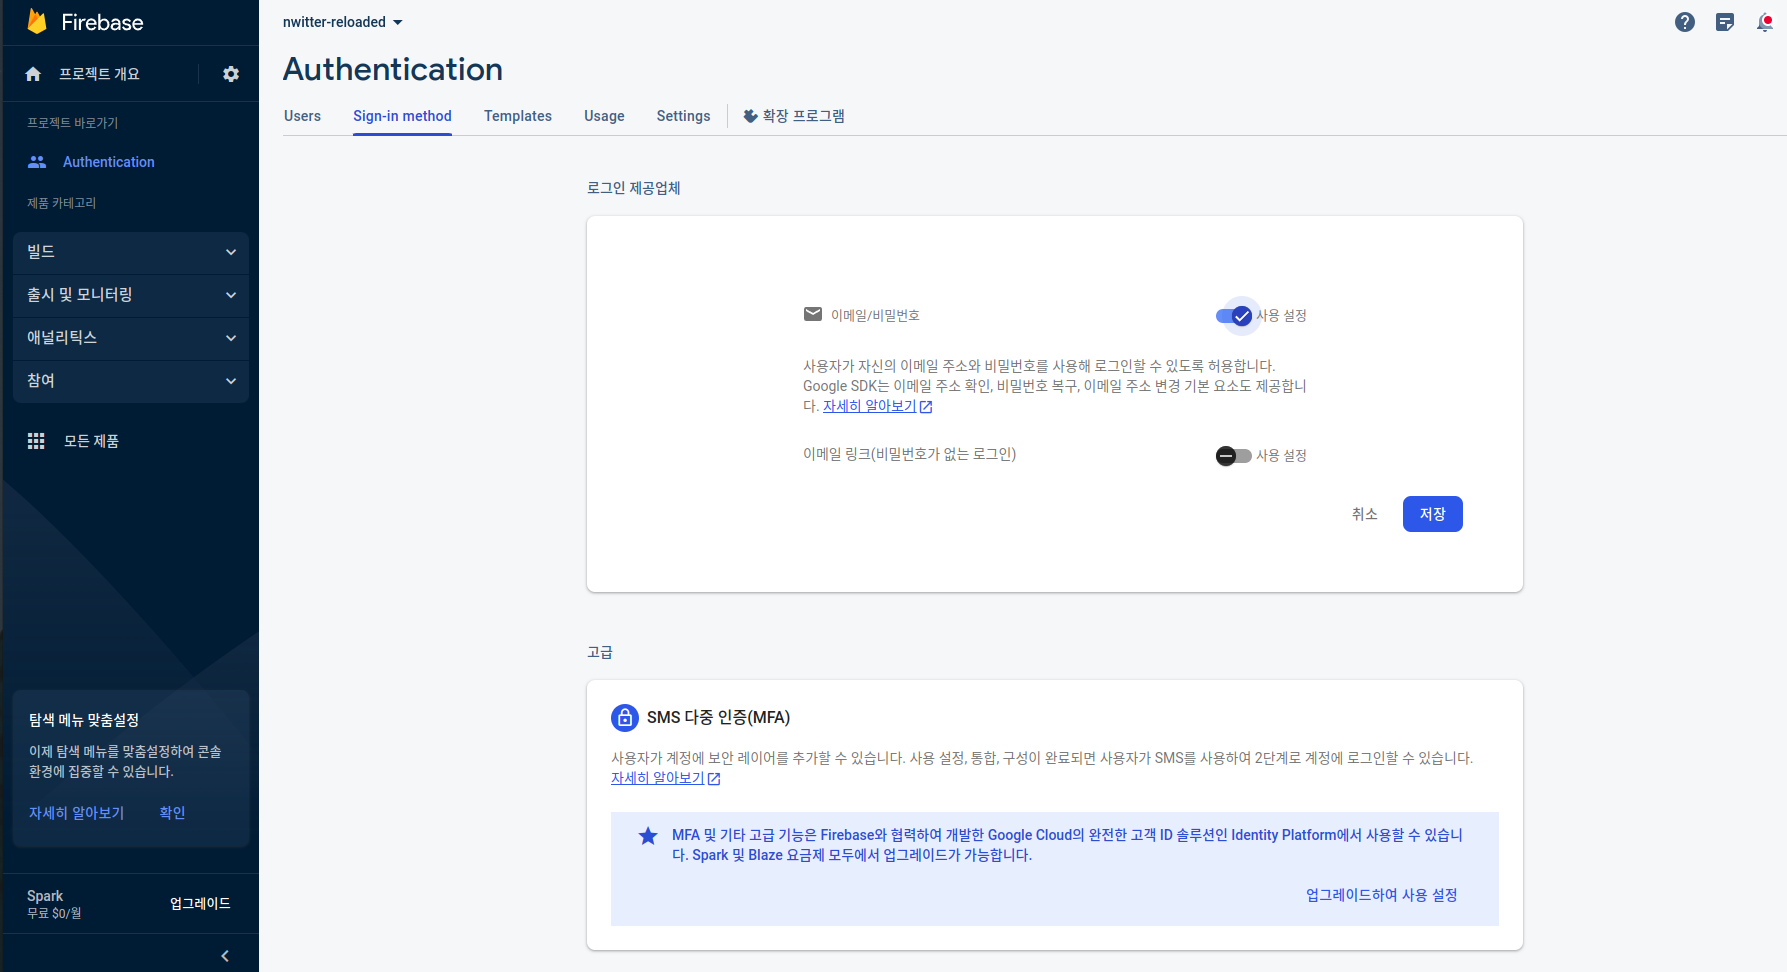Click 프로젝트 개요 in sidebar
Image resolution: width=1787 pixels, height=972 pixels.
(x=99, y=74)
